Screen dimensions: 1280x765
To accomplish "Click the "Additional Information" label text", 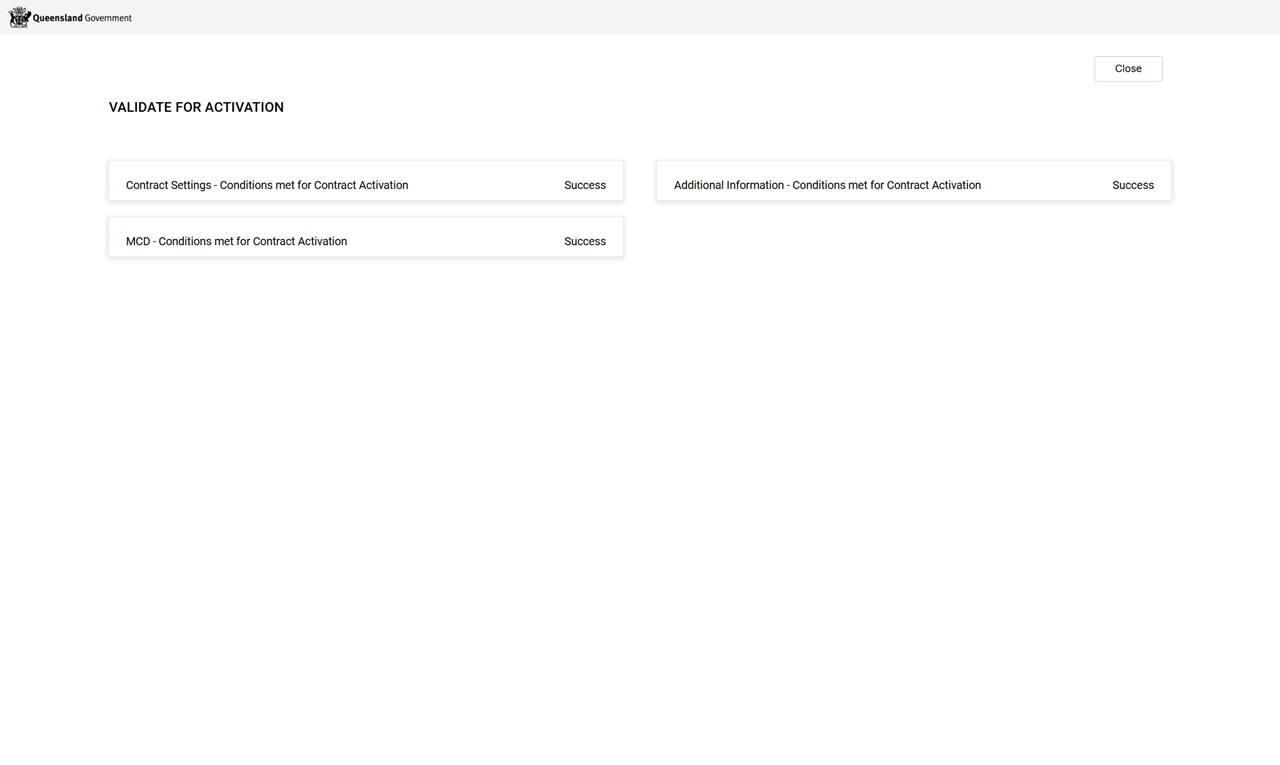I will coord(728,185).
